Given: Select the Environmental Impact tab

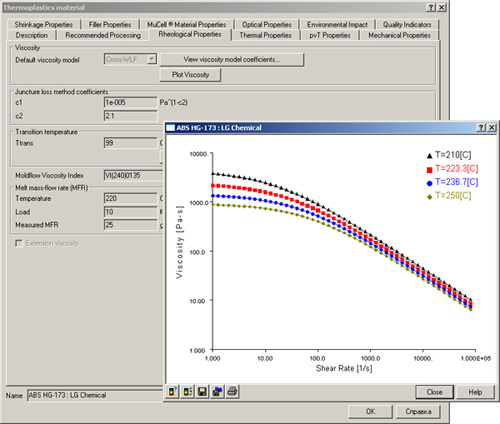Looking at the screenshot, I should 337,25.
